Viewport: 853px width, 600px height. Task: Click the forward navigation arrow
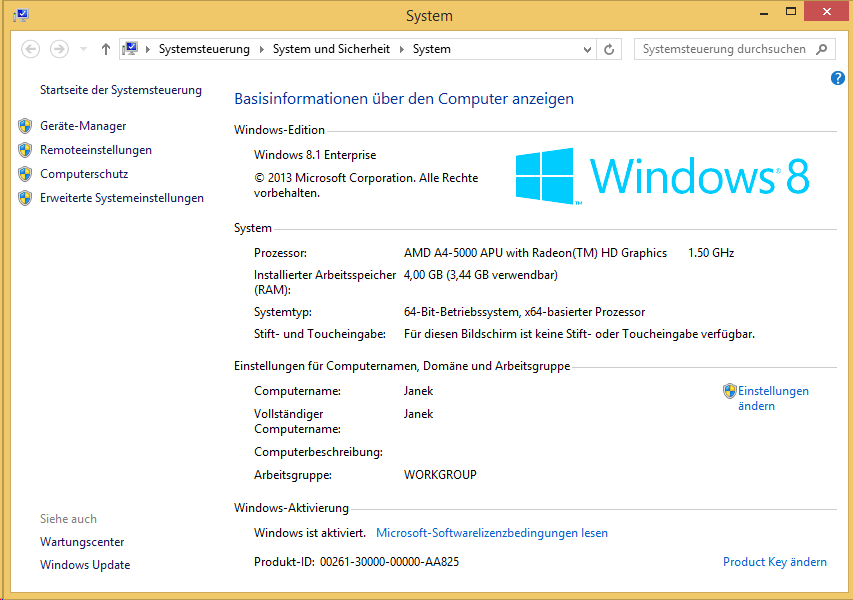click(x=59, y=49)
